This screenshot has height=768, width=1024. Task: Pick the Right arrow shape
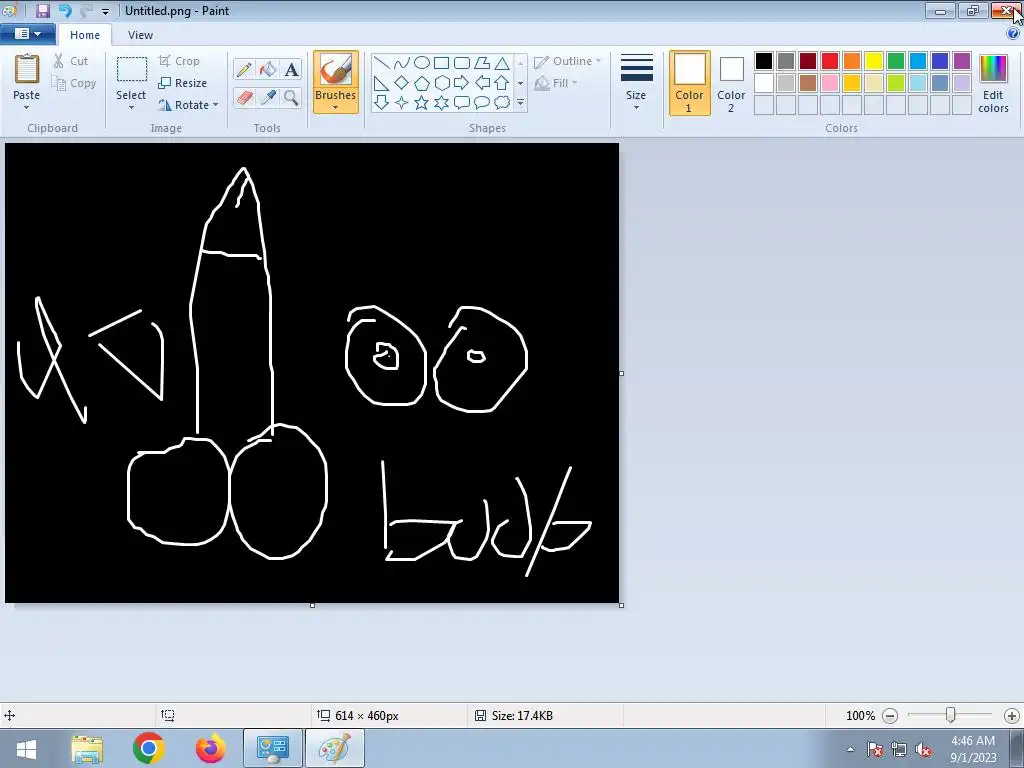pos(462,83)
